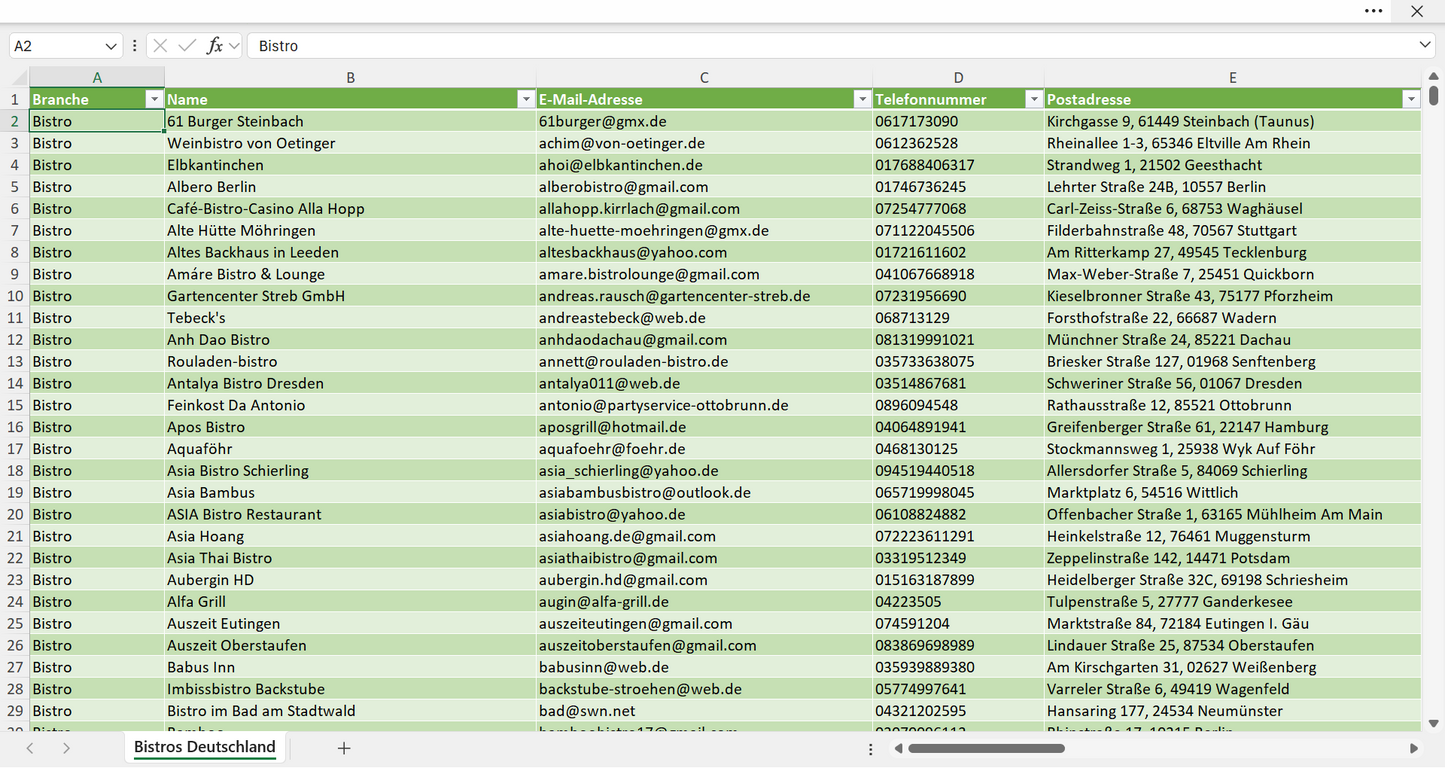This screenshot has height=768, width=1445.
Task: Click the horizontal scrollbar left arrow
Action: (x=899, y=748)
